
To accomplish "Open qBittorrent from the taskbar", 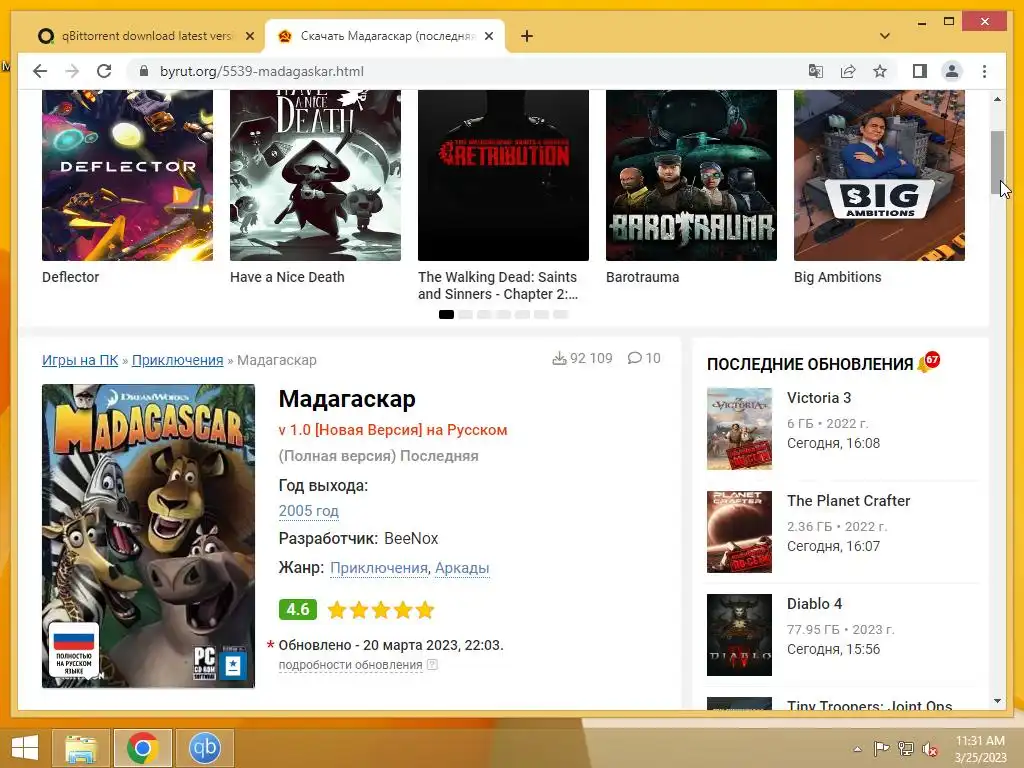I will click(x=204, y=748).
